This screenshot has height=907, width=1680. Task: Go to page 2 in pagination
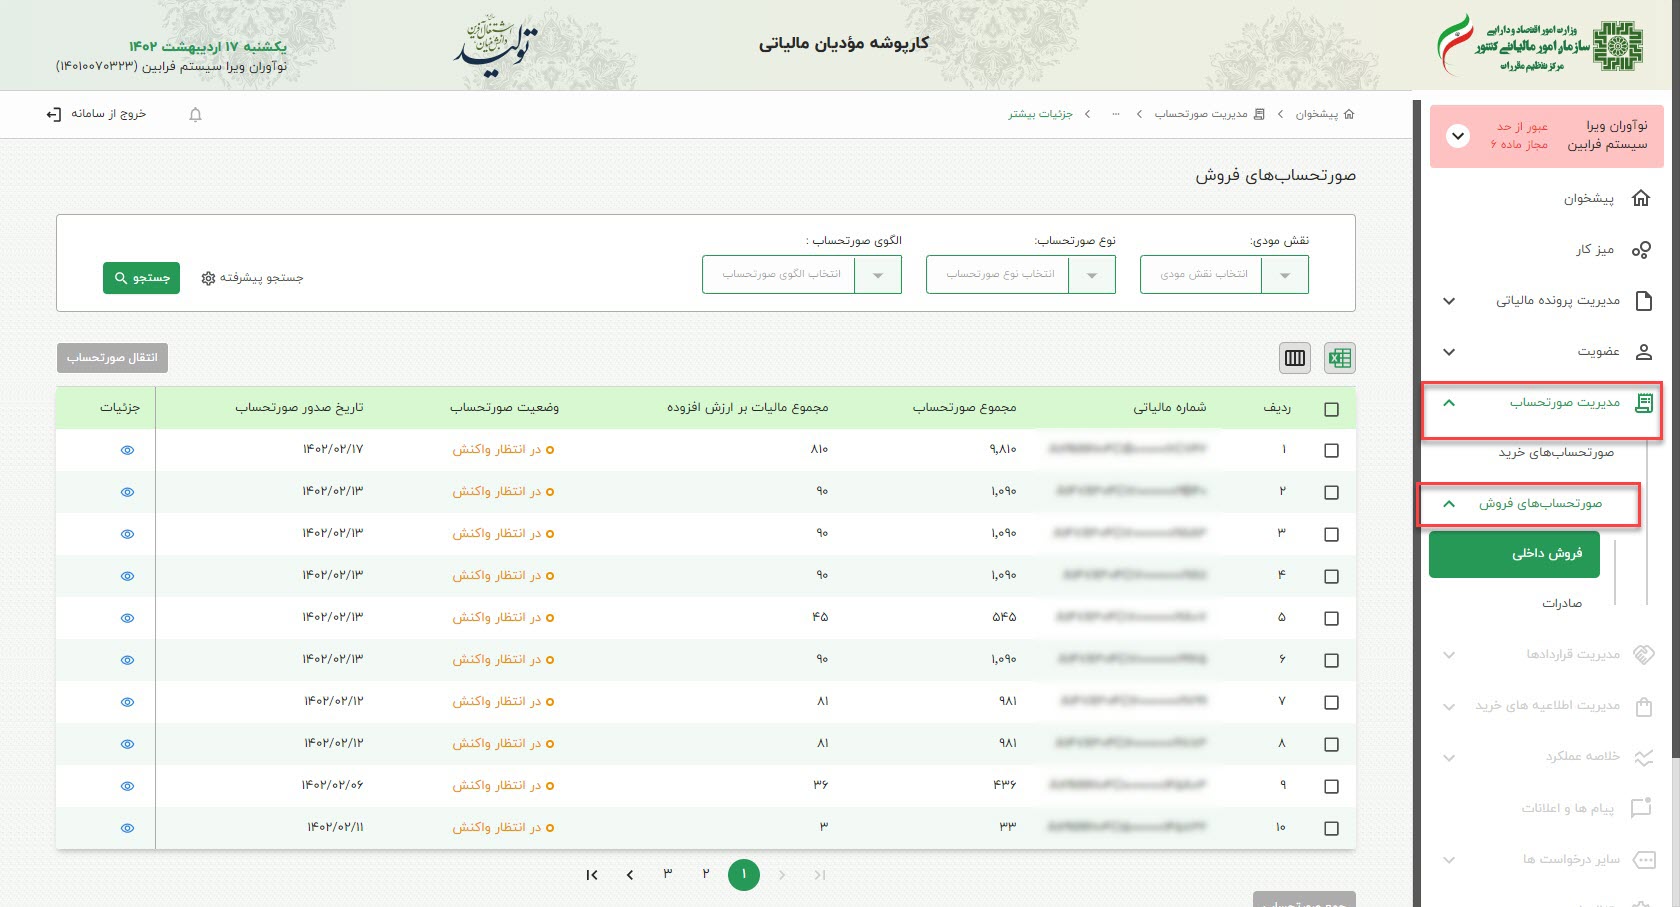[705, 875]
